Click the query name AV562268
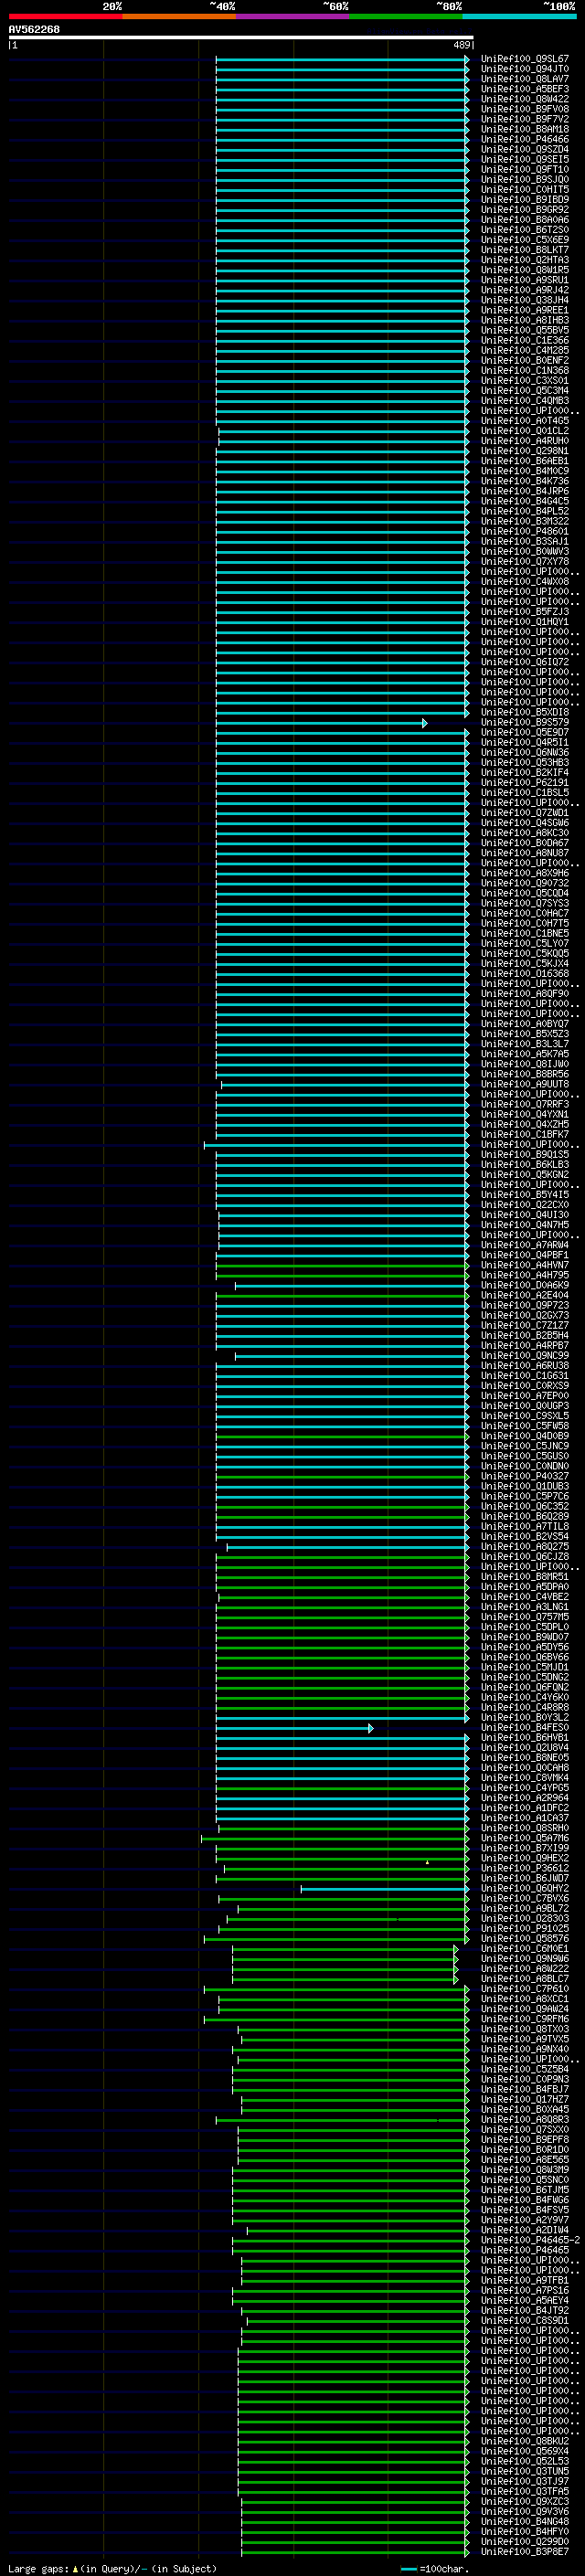The image size is (585, 2576). 34,29
